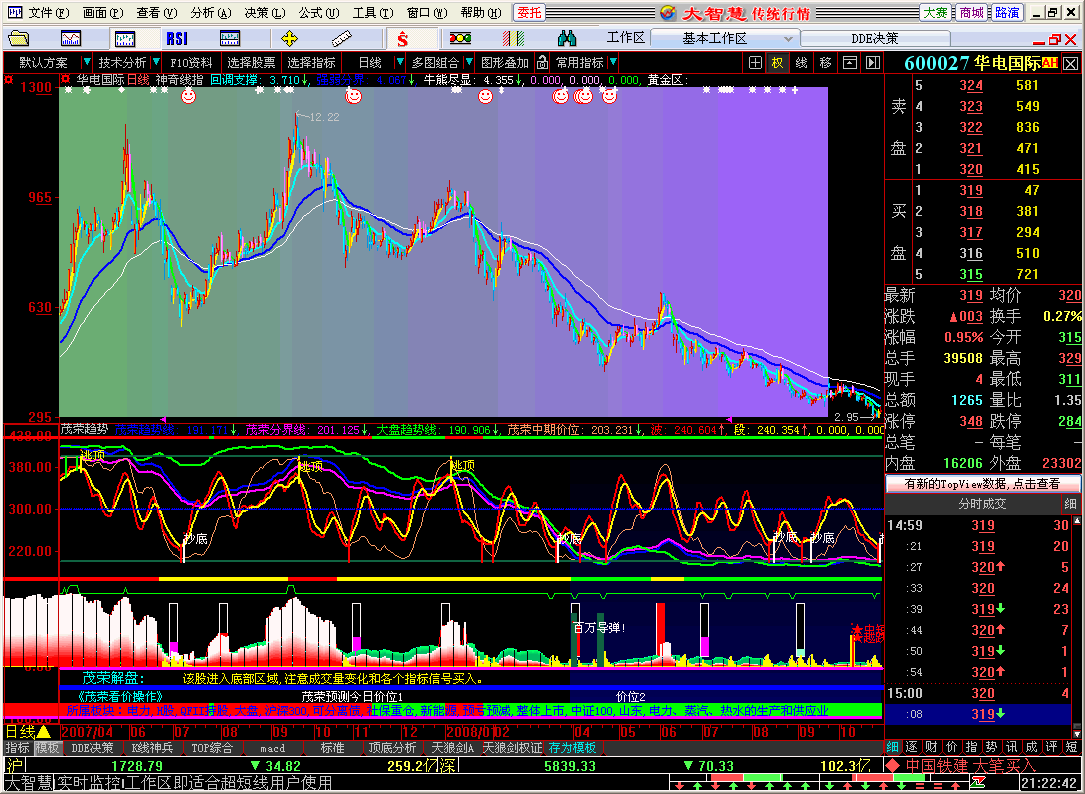This screenshot has height=794, width=1085.
Task: Click the 商城 button
Action: coord(972,12)
